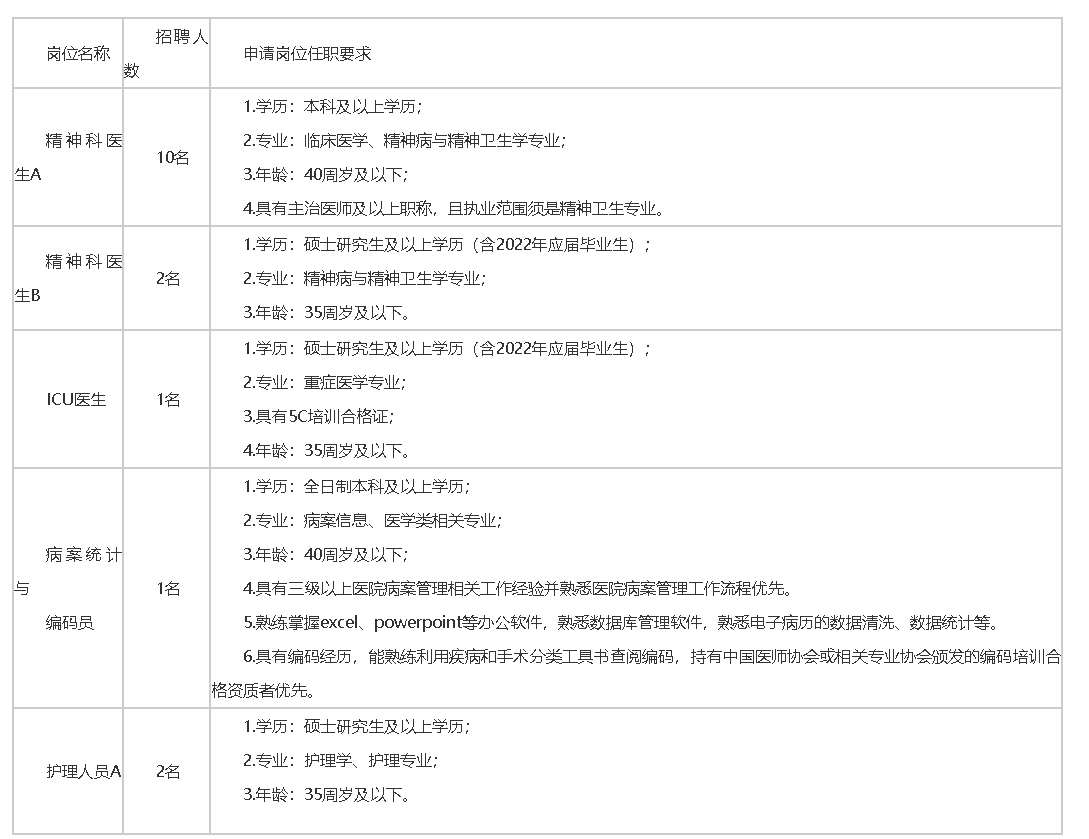Click the 2名 cell for 护理人员A
This screenshot has width=1089, height=839.
tap(168, 772)
